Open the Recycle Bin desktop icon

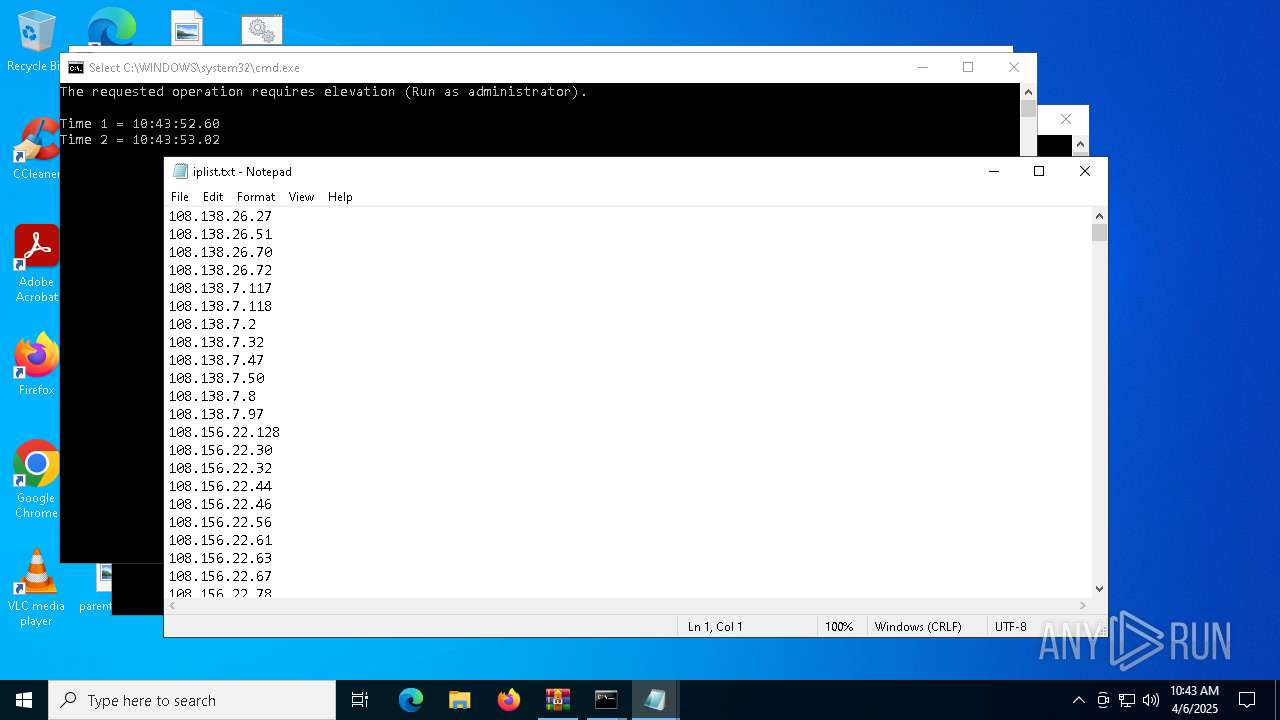point(36,42)
